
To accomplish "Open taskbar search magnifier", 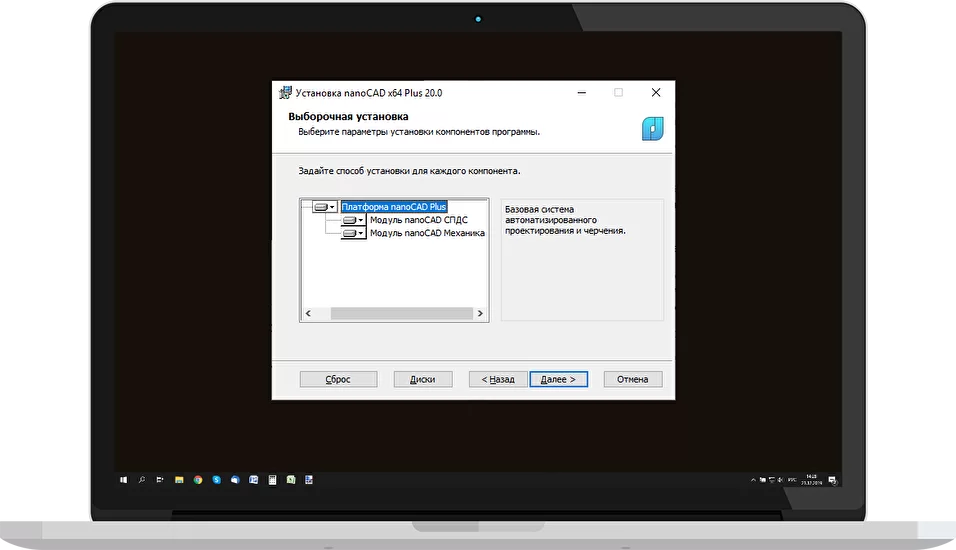I will pos(142,480).
